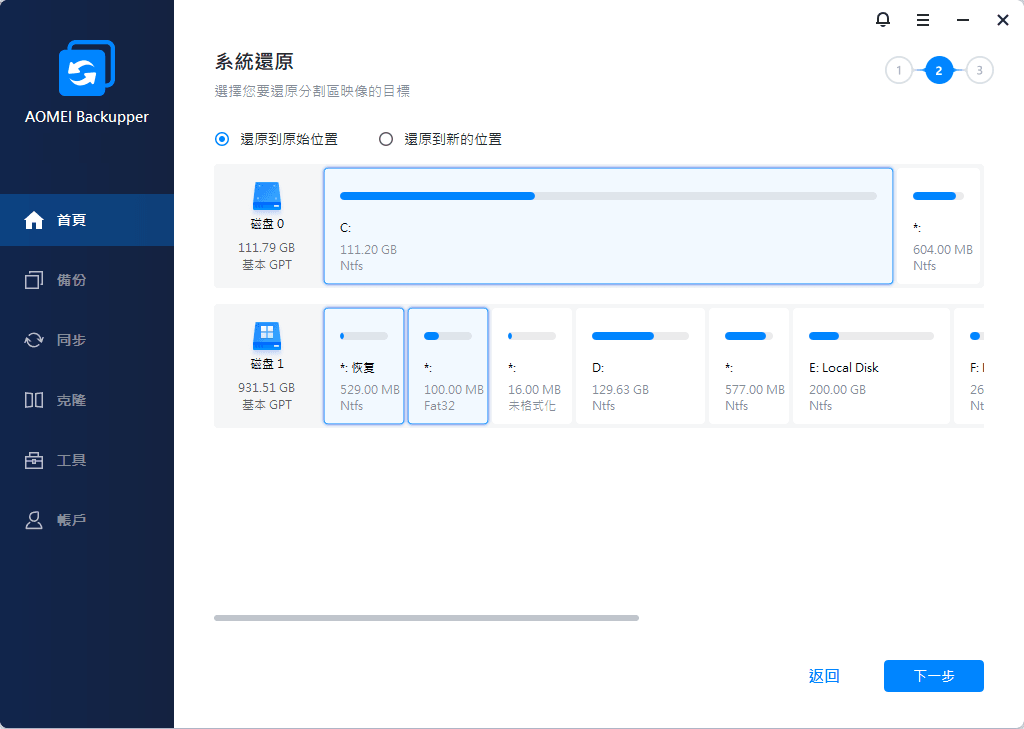Click step 1 in wizard indicator
The image size is (1024, 729).
pos(899,71)
